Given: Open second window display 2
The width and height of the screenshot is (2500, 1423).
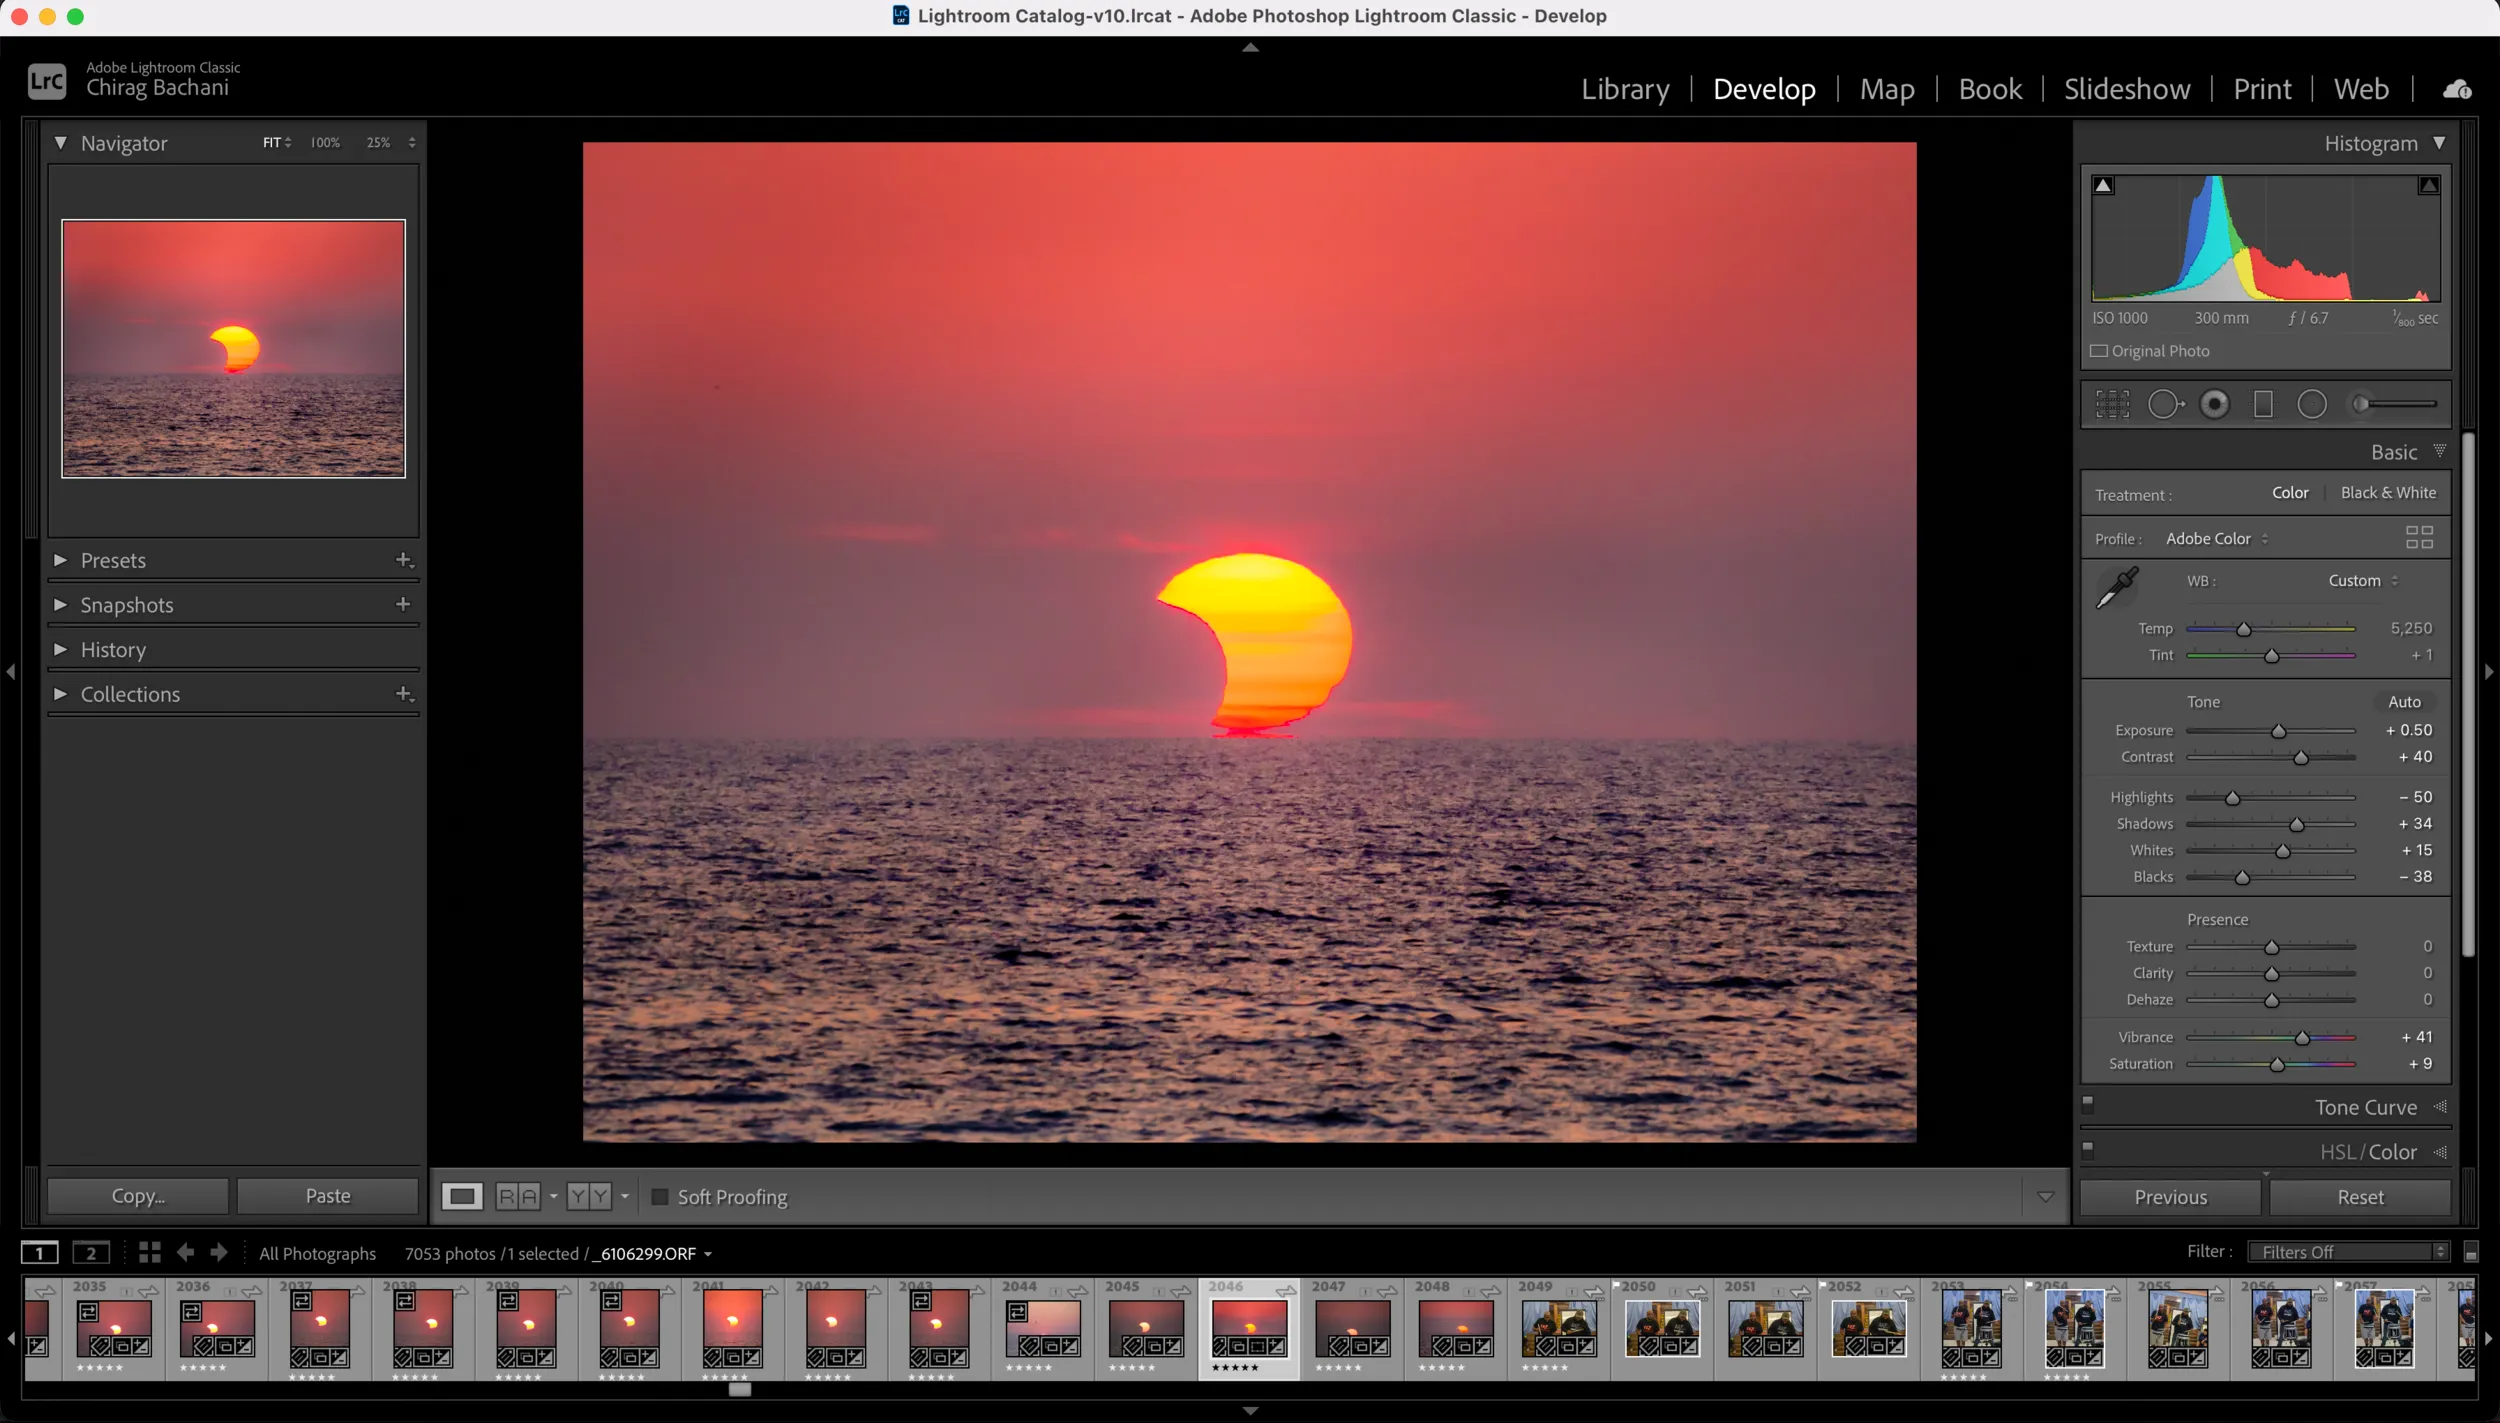Looking at the screenshot, I should 91,1252.
